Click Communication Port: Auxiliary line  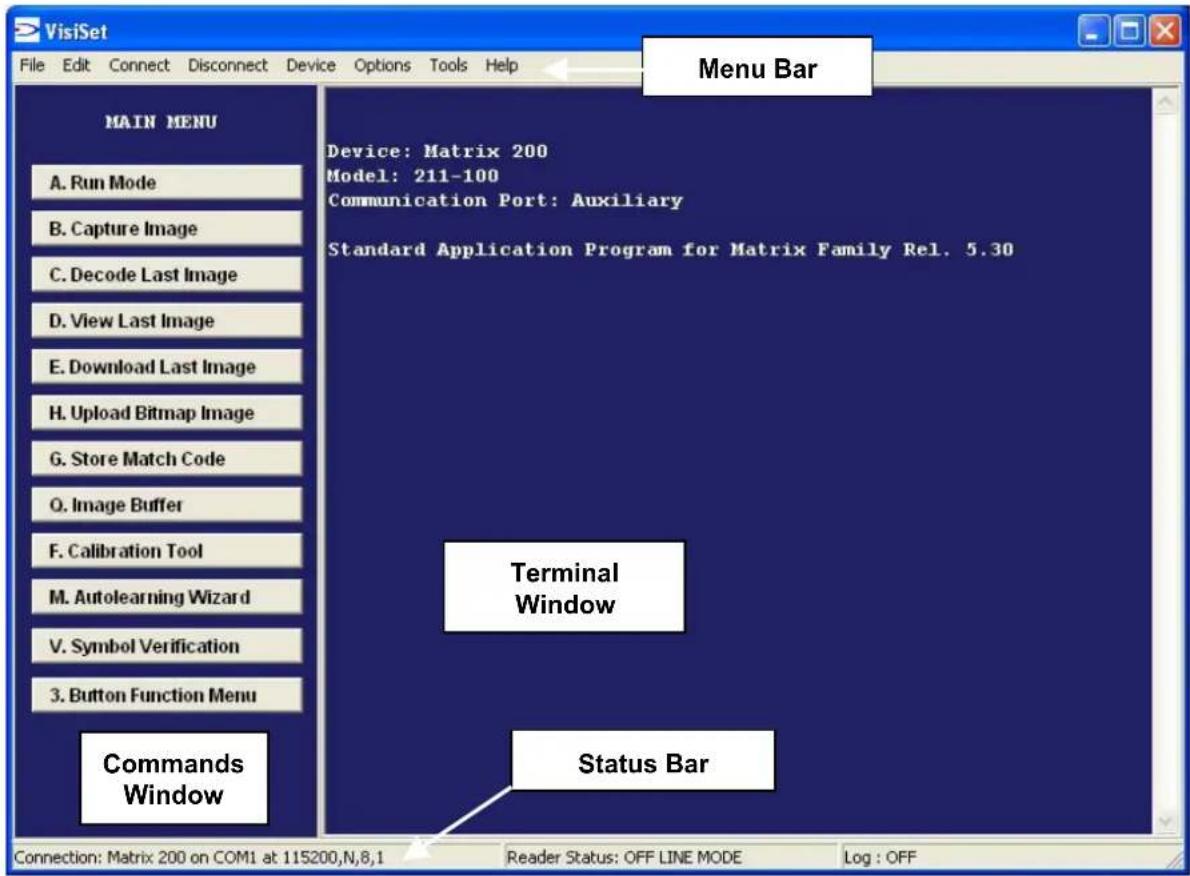point(505,200)
